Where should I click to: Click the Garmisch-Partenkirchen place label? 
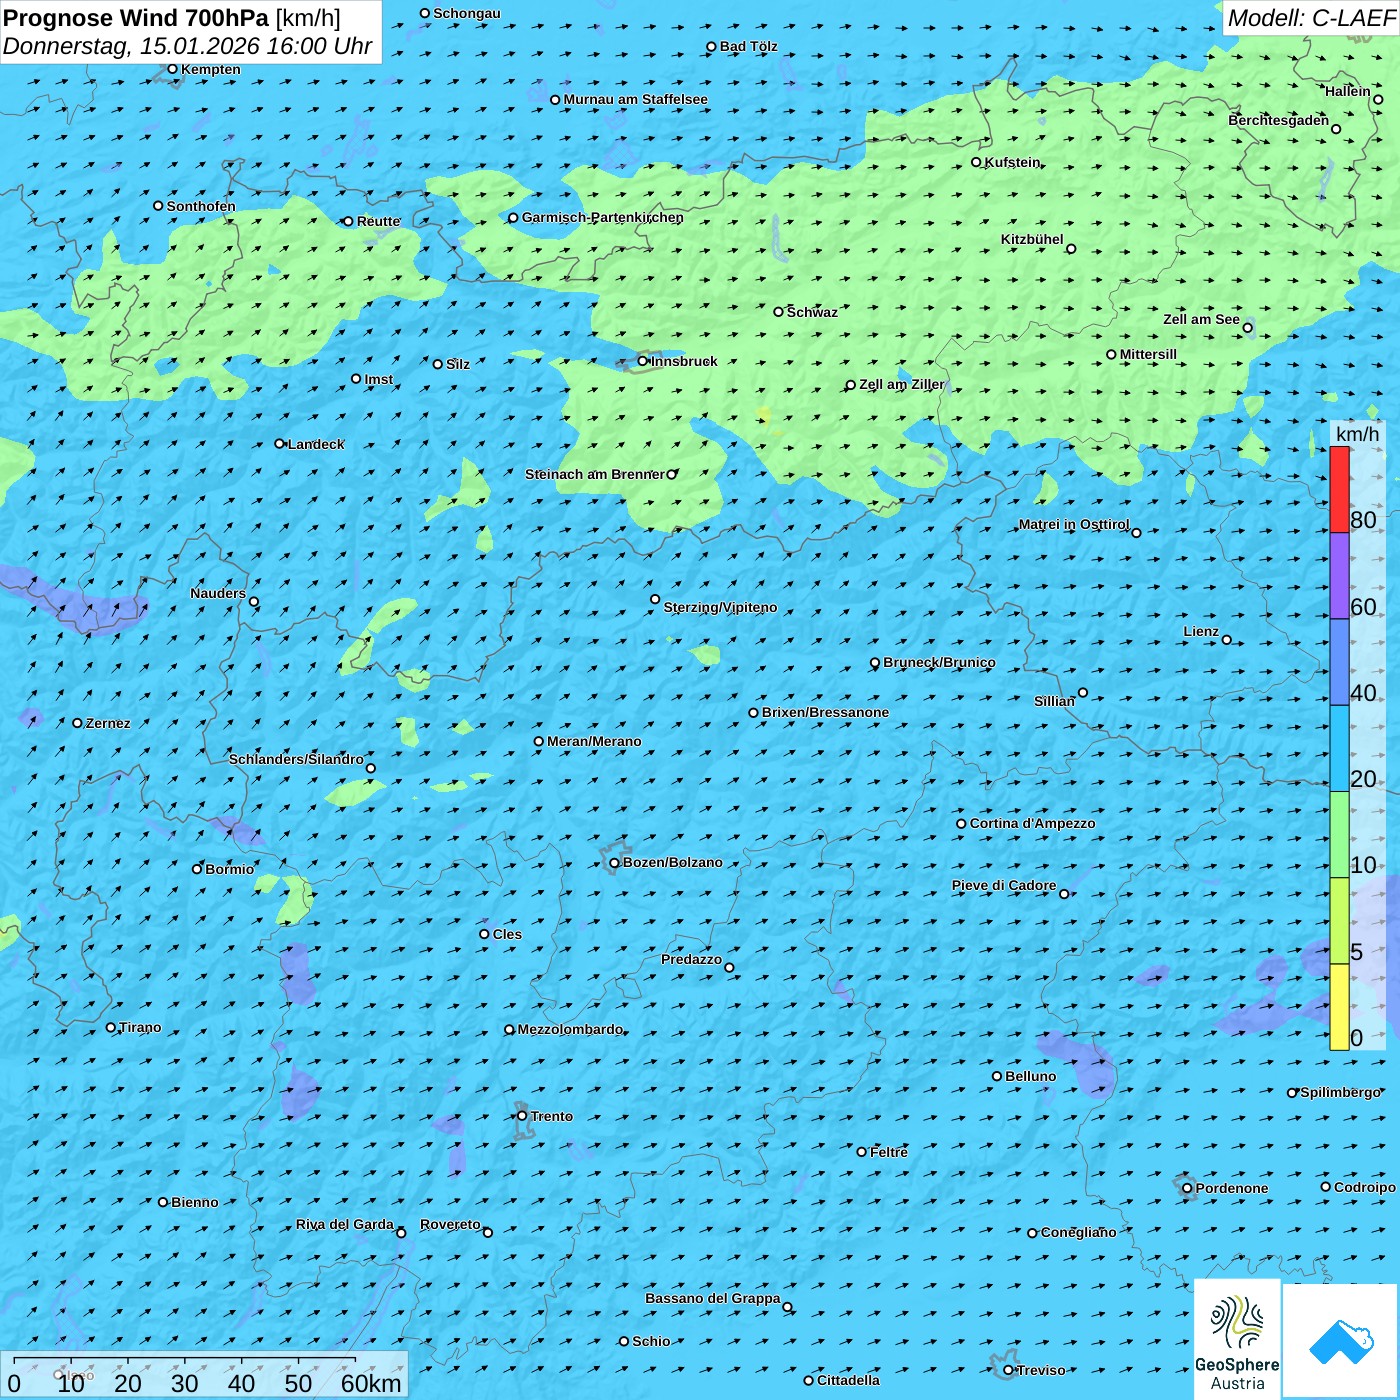coord(602,217)
